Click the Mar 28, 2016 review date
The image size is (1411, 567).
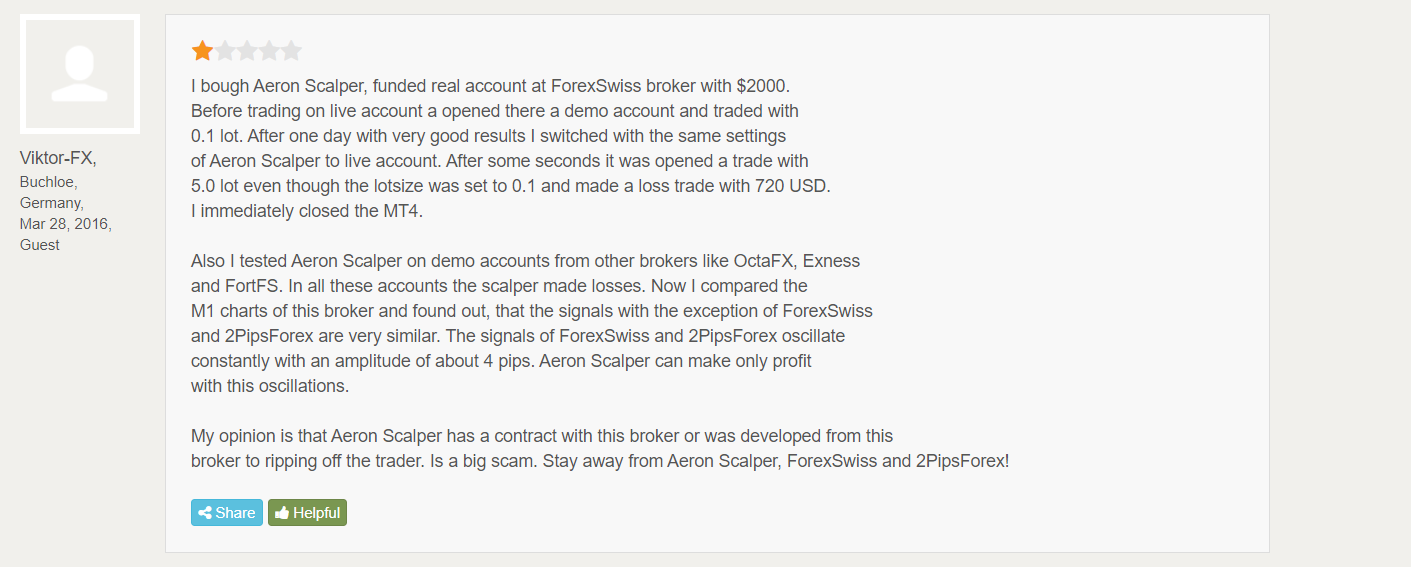[66, 224]
